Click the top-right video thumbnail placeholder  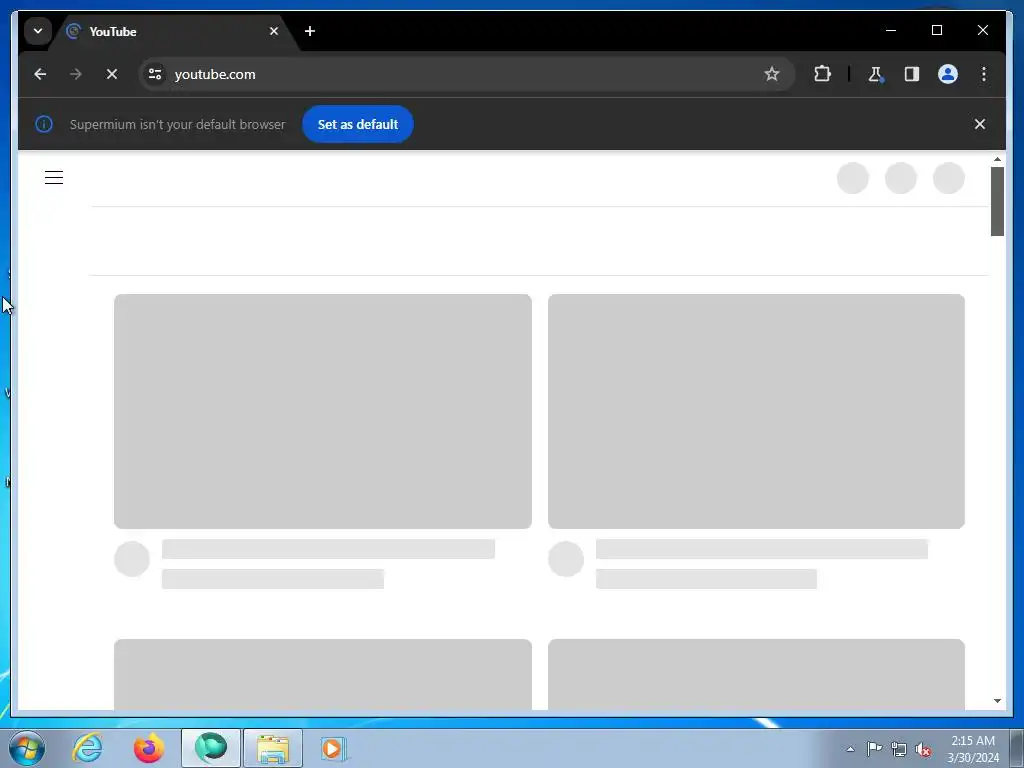click(x=756, y=411)
